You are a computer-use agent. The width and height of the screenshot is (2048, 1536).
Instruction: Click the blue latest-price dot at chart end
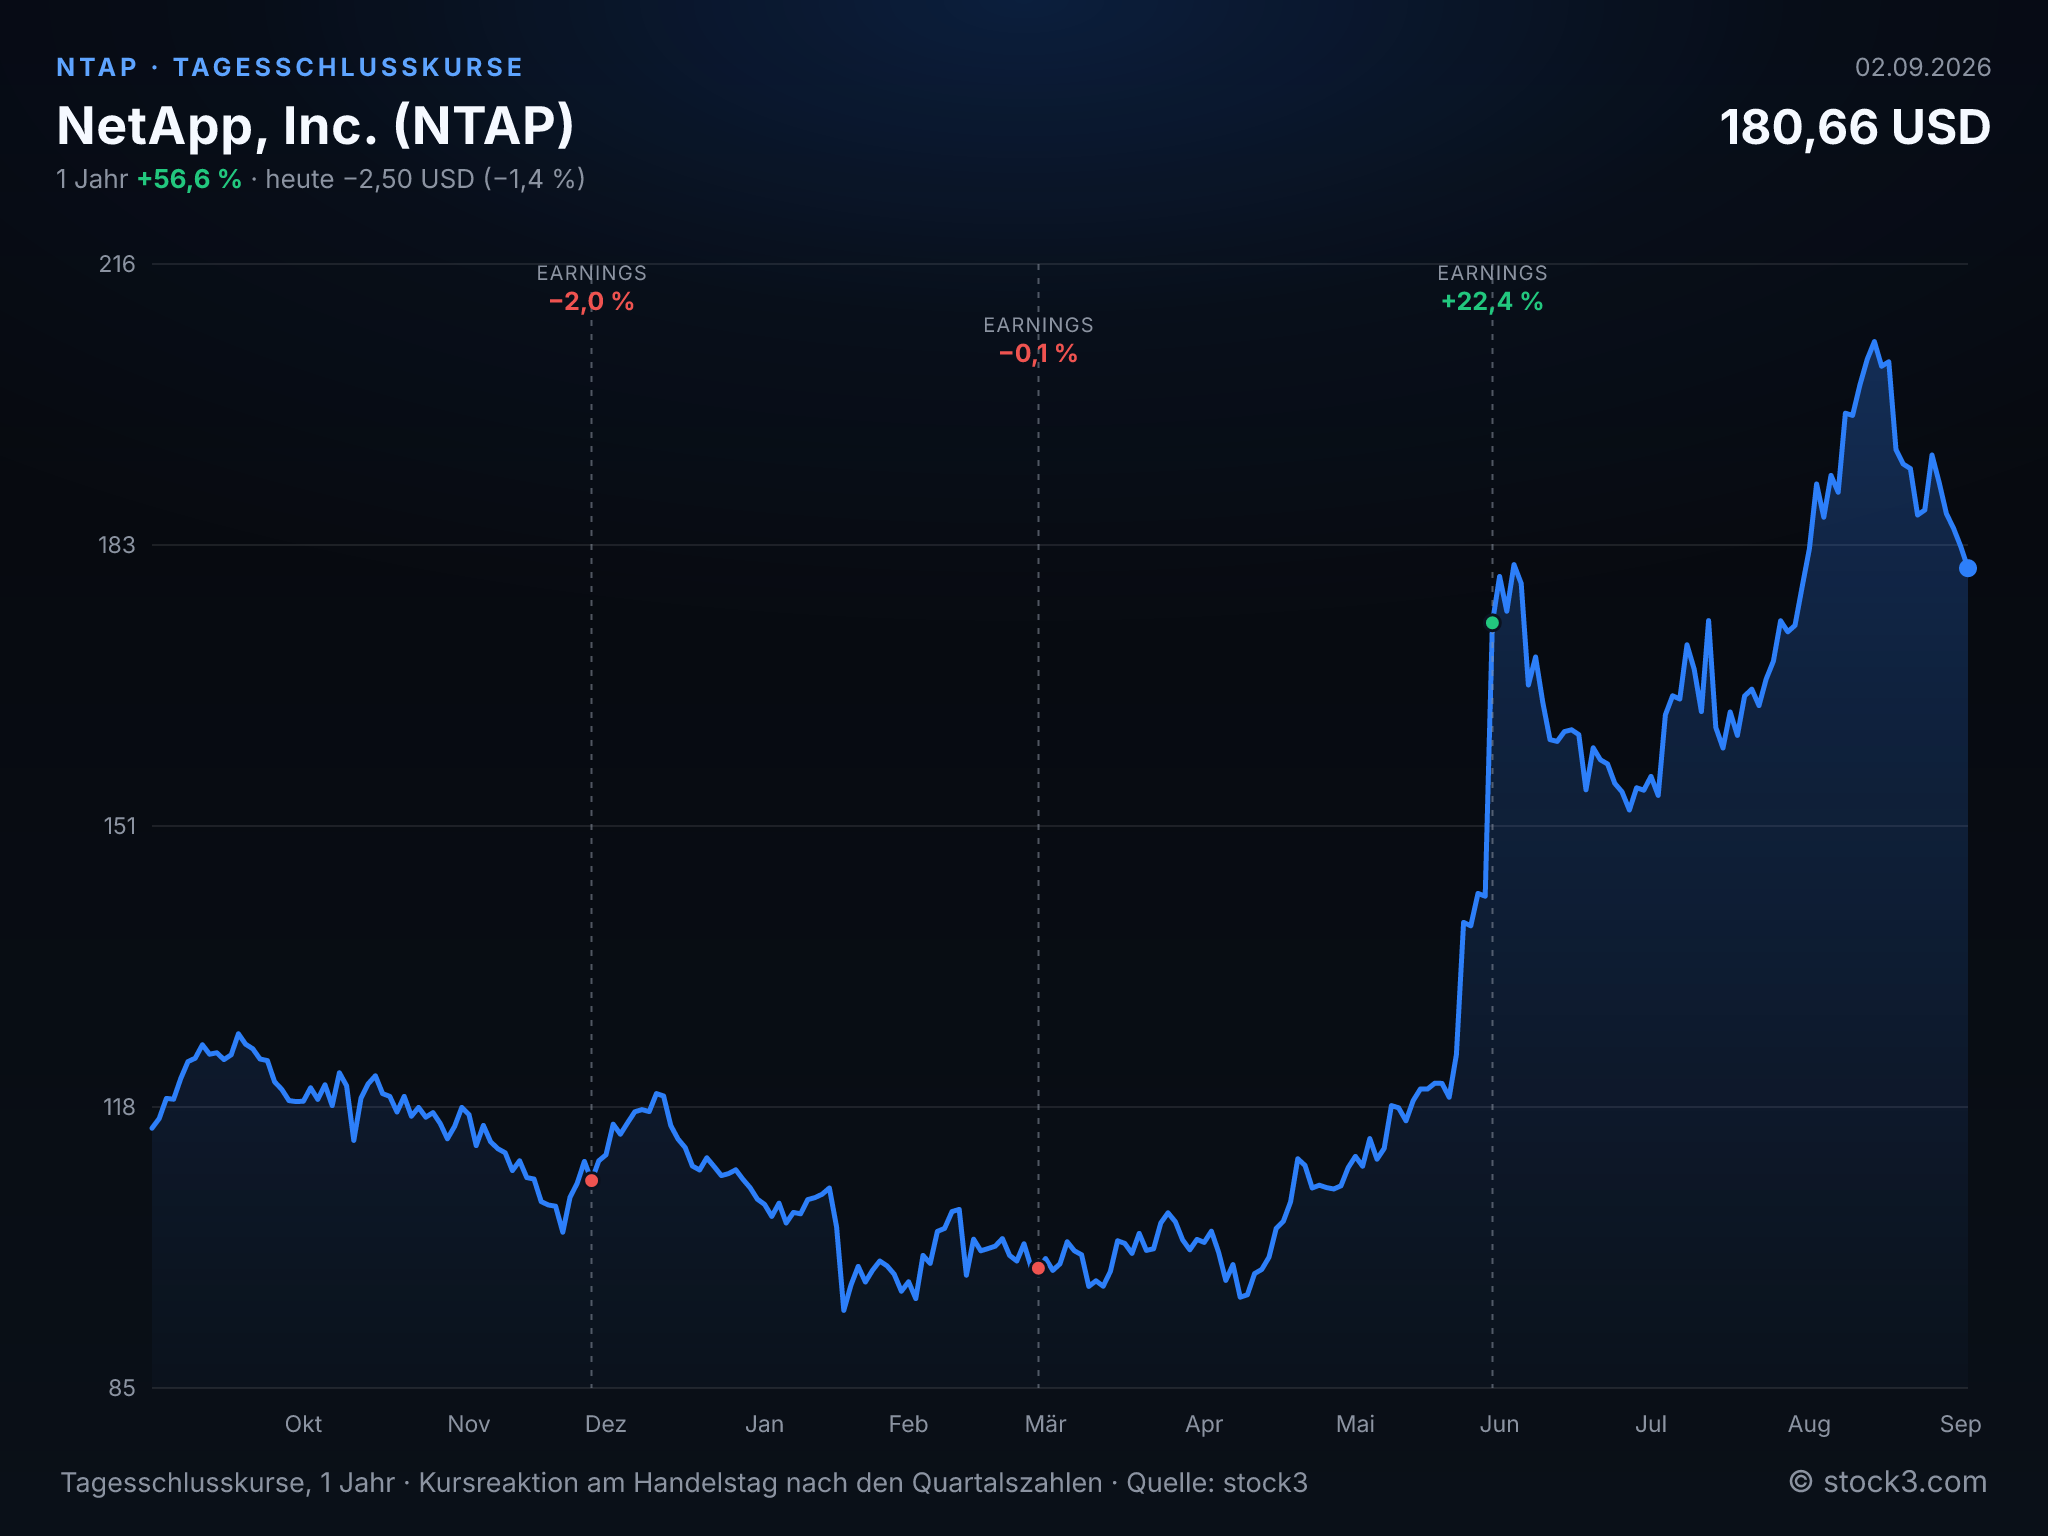coord(1967,568)
